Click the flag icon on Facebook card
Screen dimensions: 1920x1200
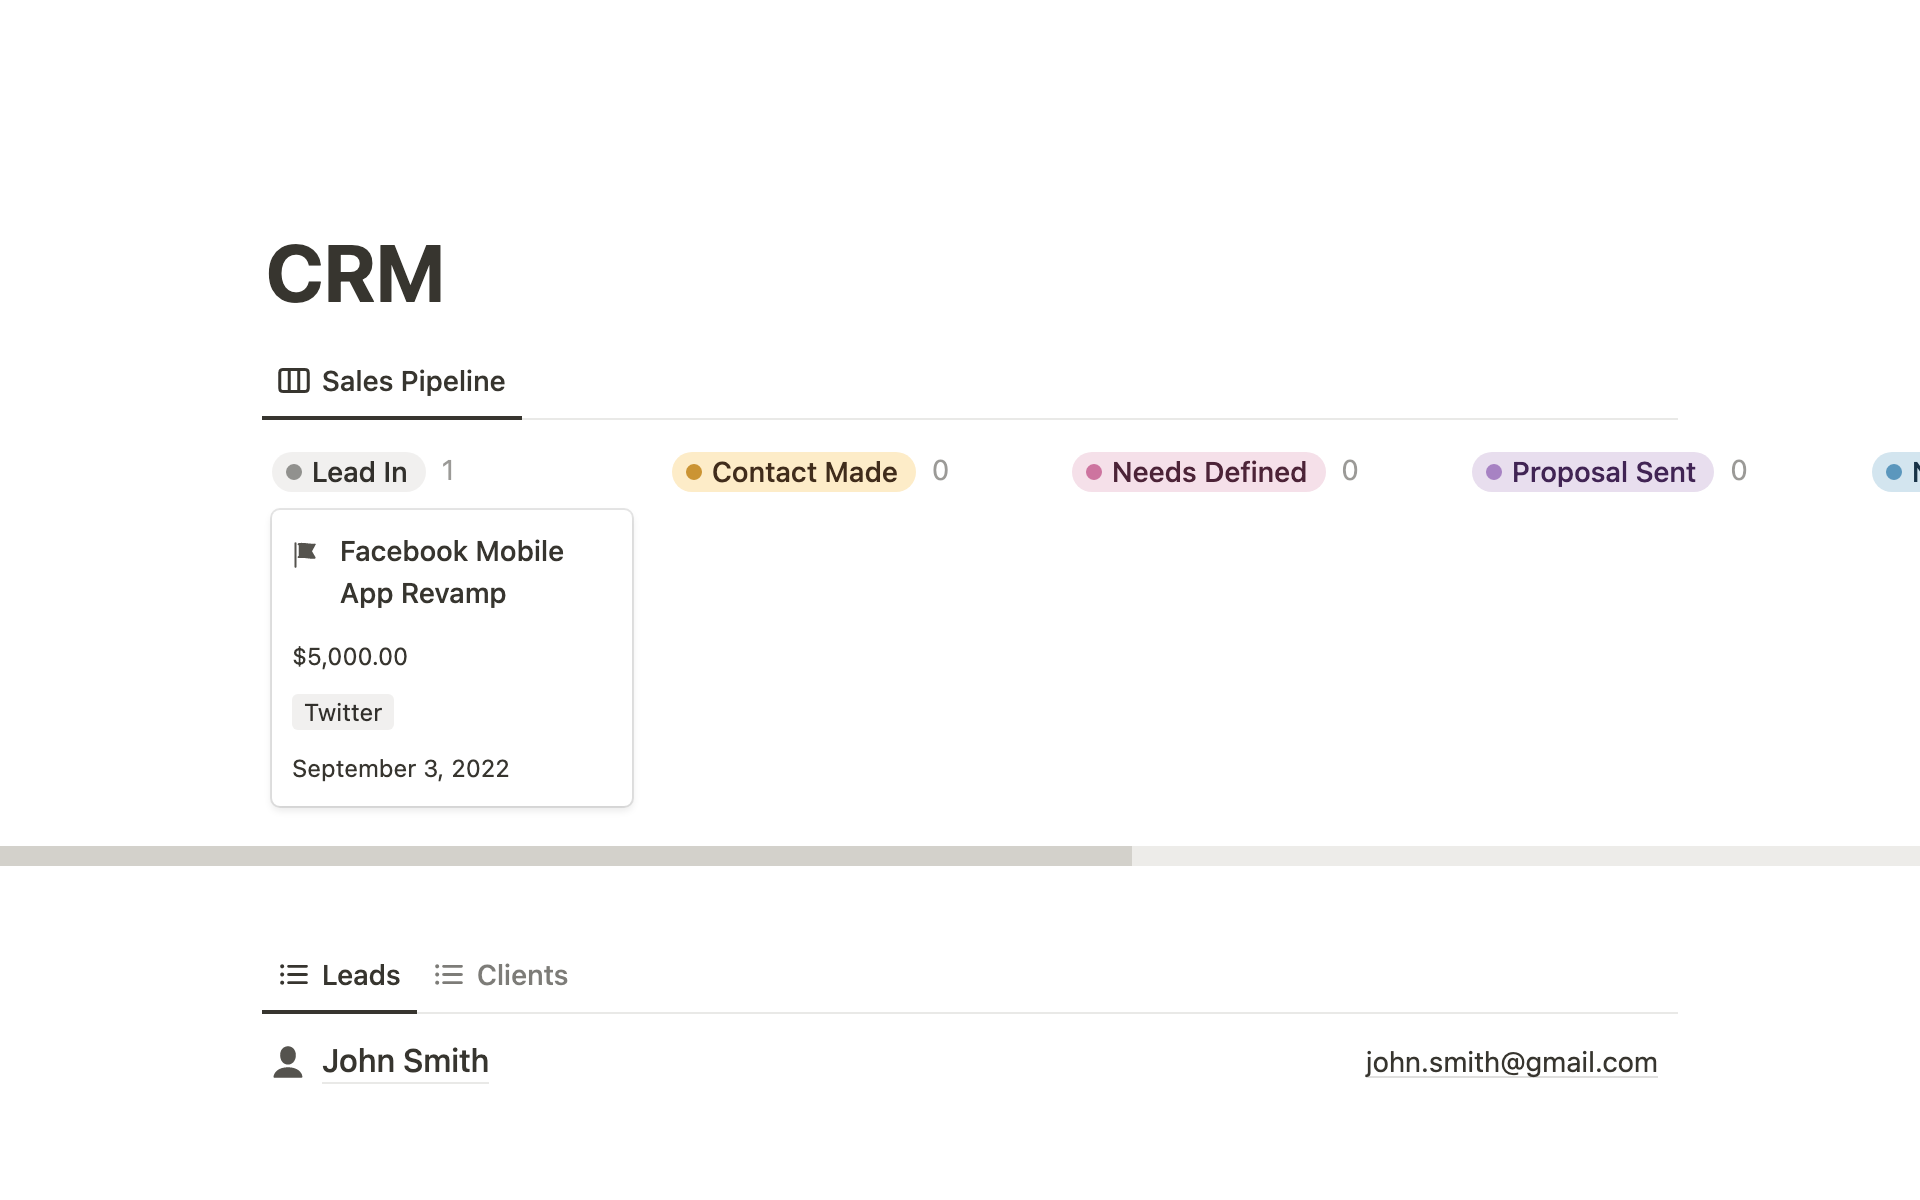pos(305,553)
